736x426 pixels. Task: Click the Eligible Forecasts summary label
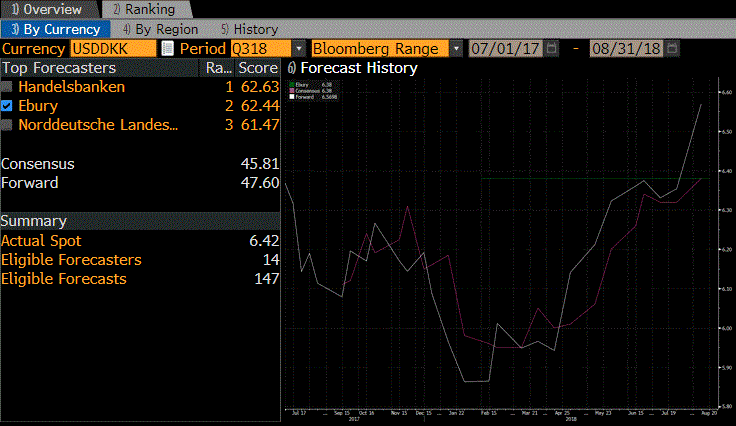[x=64, y=279]
